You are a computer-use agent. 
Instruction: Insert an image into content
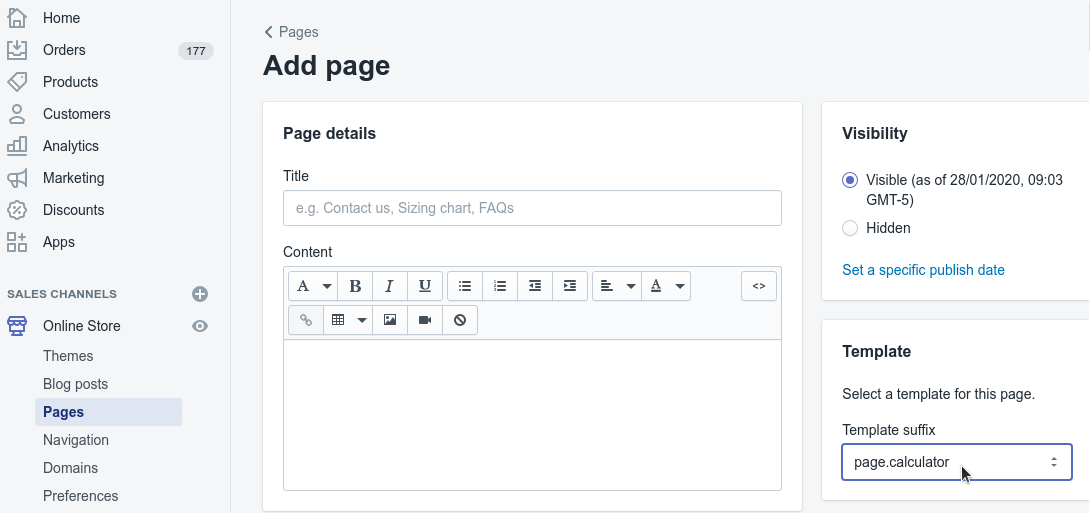(390, 320)
